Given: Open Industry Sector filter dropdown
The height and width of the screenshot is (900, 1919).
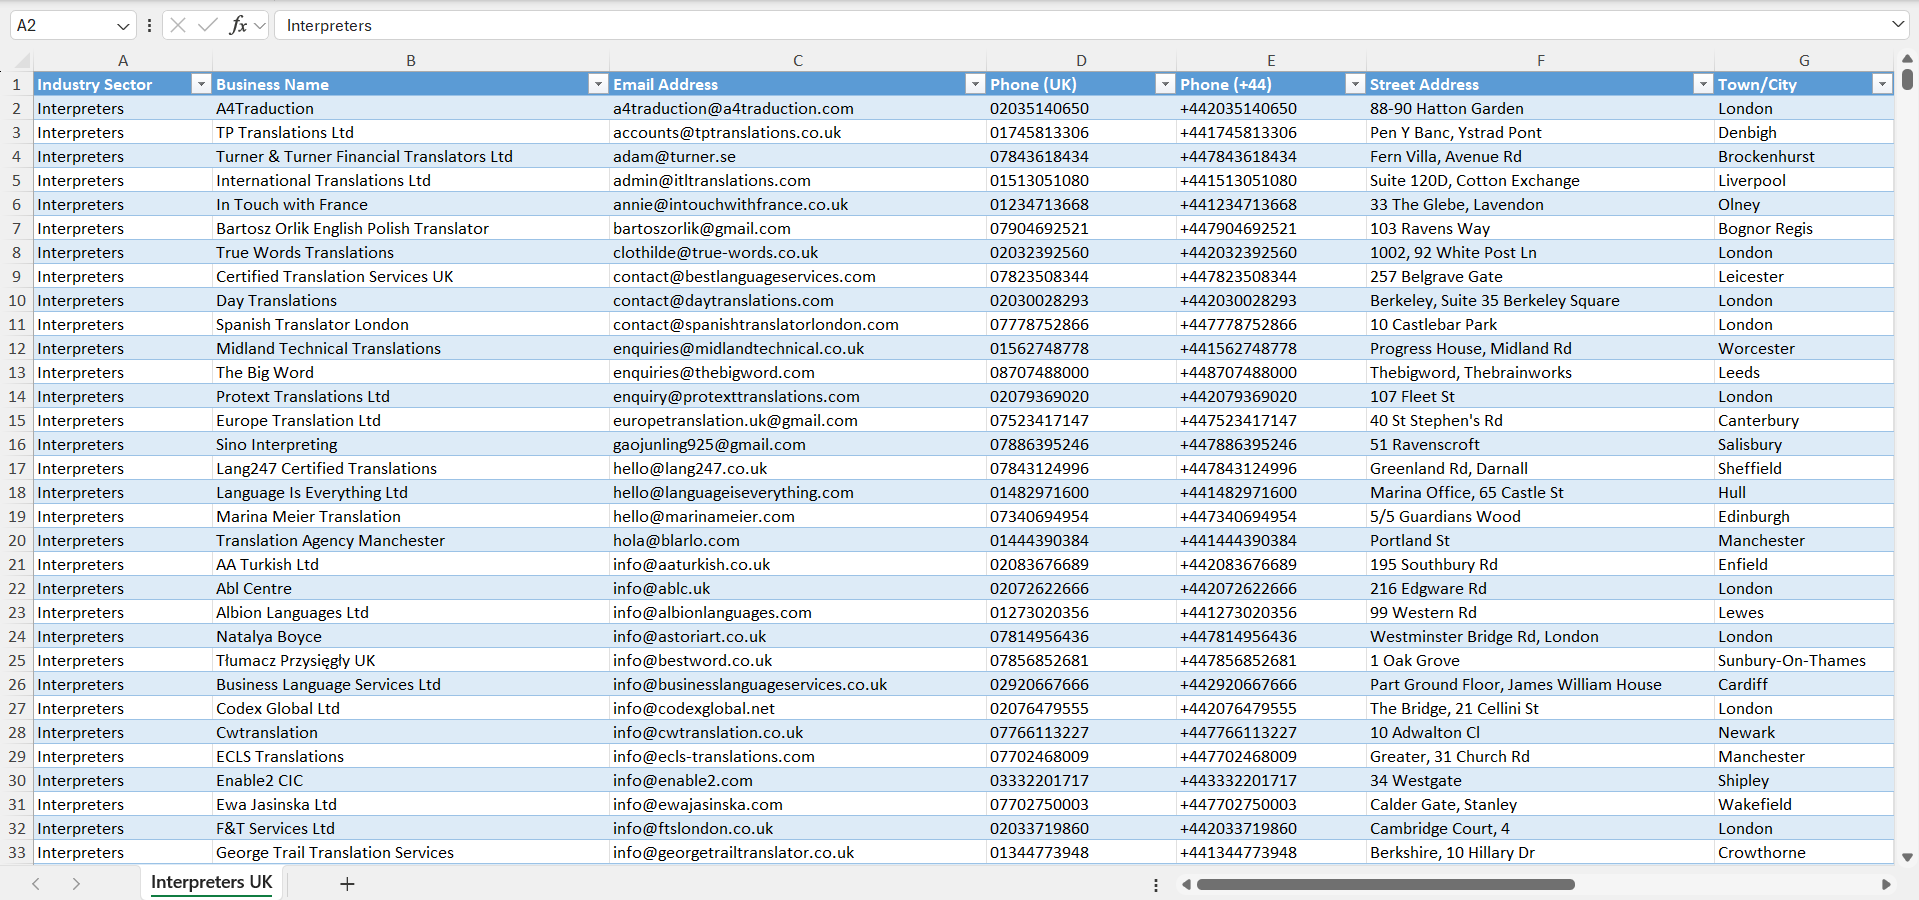Looking at the screenshot, I should click(201, 84).
